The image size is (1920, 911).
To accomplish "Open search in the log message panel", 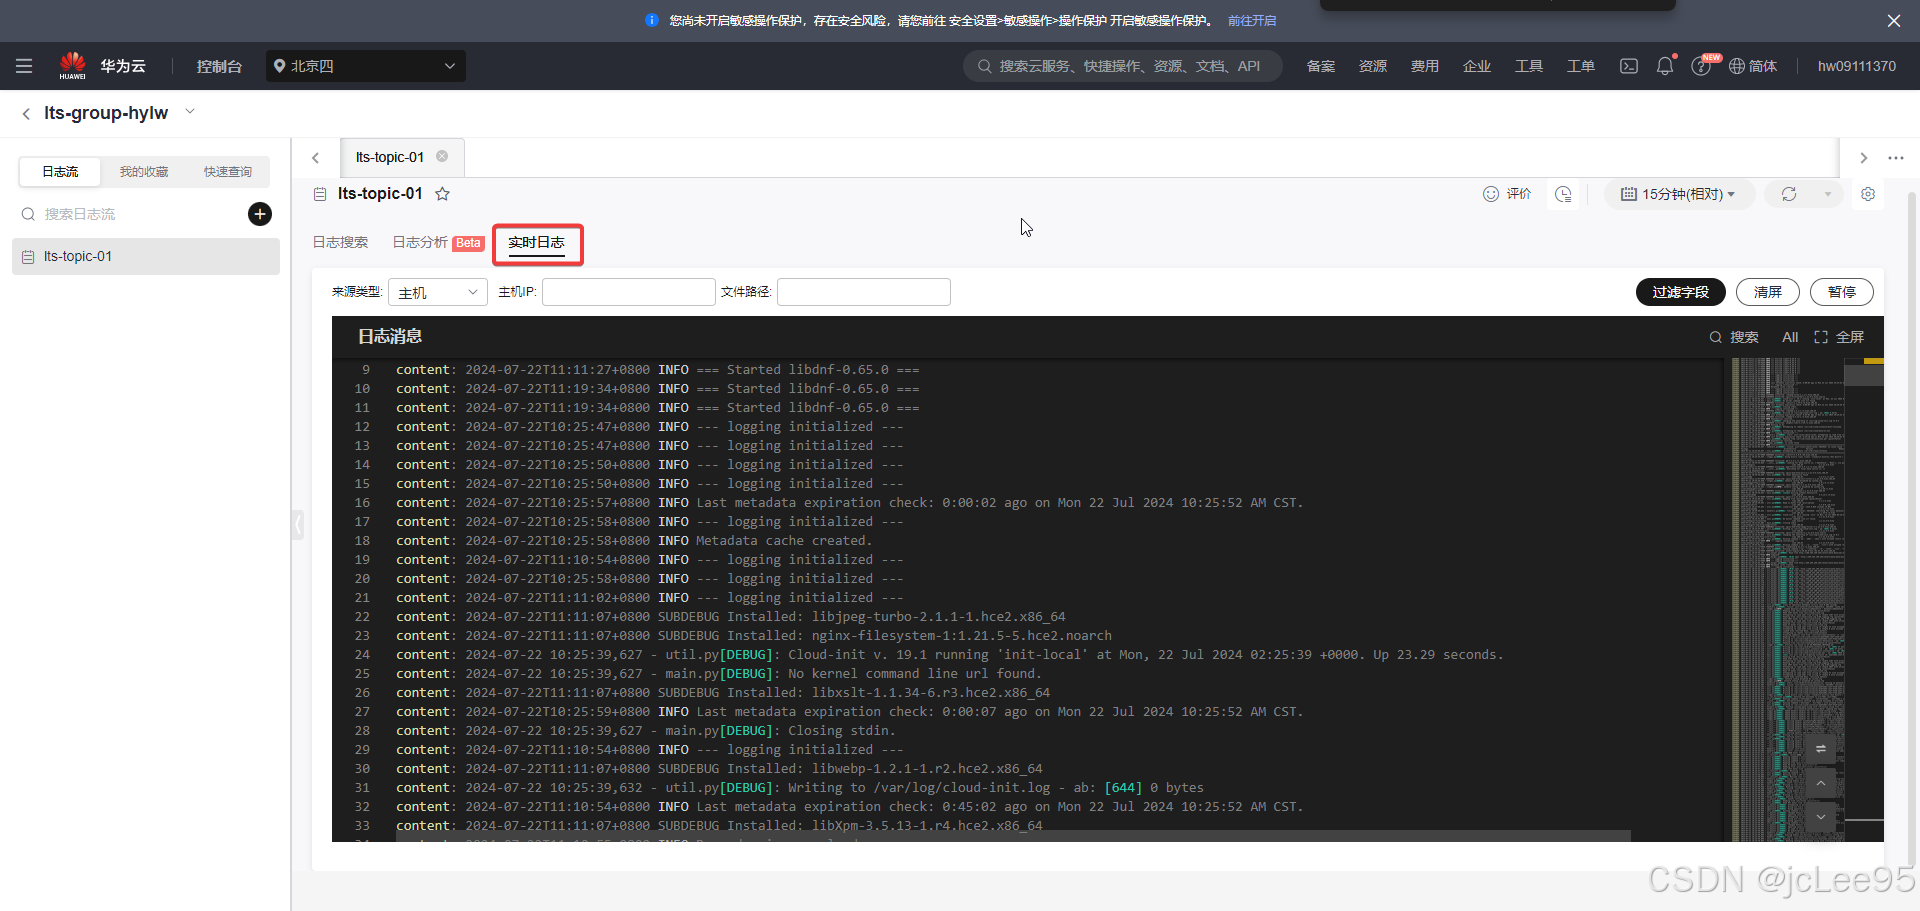I will pyautogui.click(x=1734, y=337).
